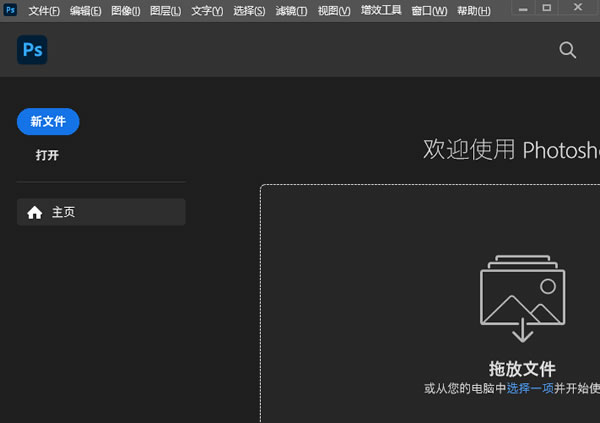Open the 文字(Y) menu

coord(207,11)
